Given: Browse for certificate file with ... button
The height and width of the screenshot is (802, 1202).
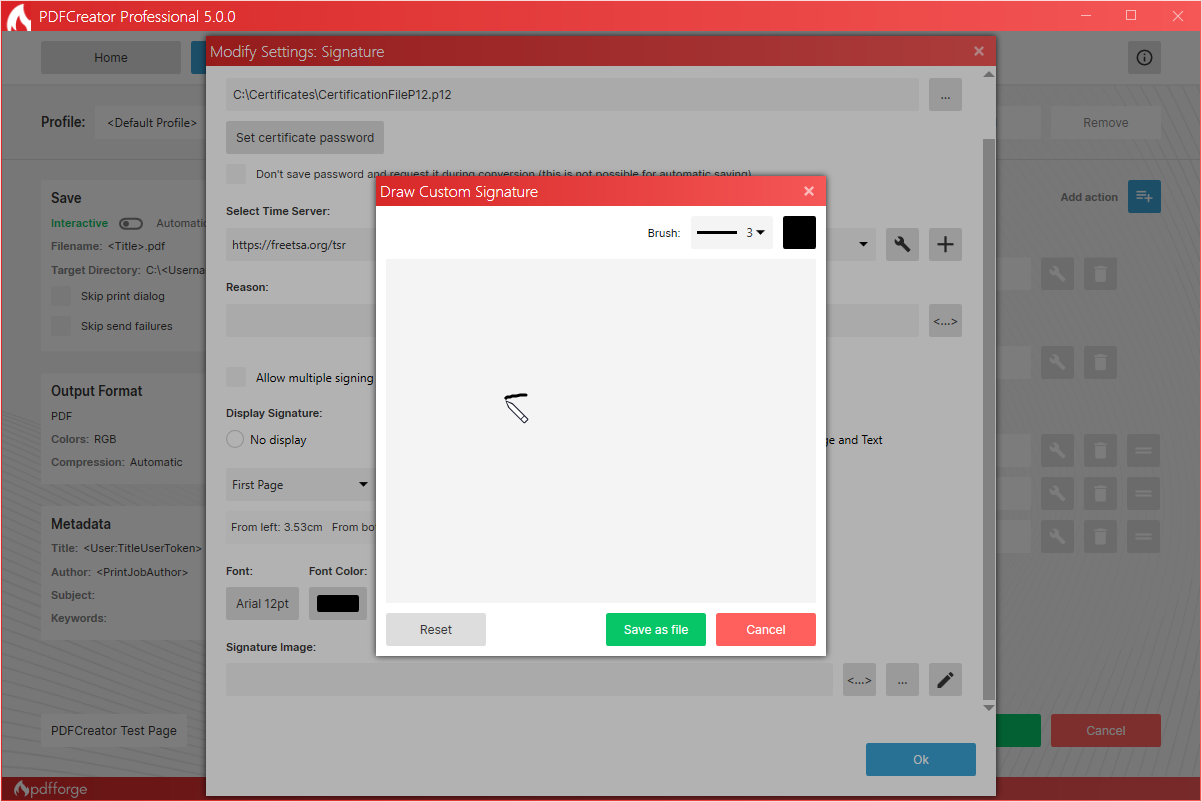Looking at the screenshot, I should pos(945,95).
